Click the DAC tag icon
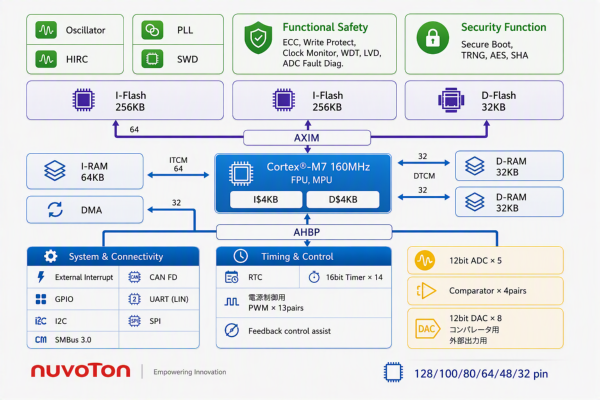The height and width of the screenshot is (400, 600). (428, 329)
